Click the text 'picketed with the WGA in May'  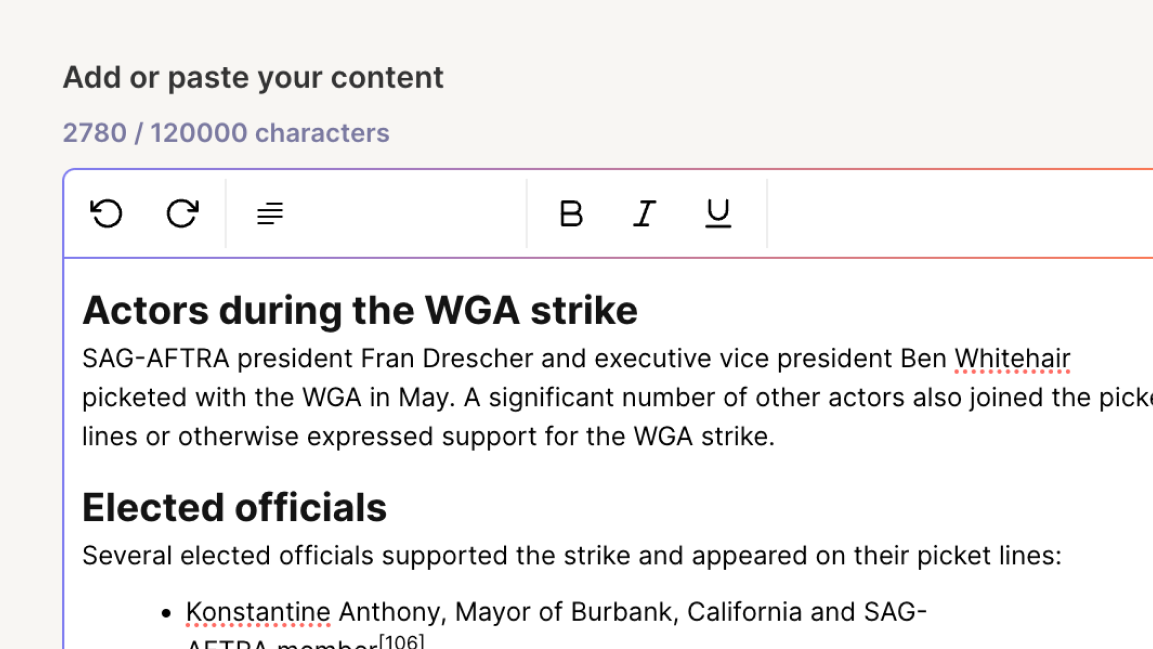(265, 398)
